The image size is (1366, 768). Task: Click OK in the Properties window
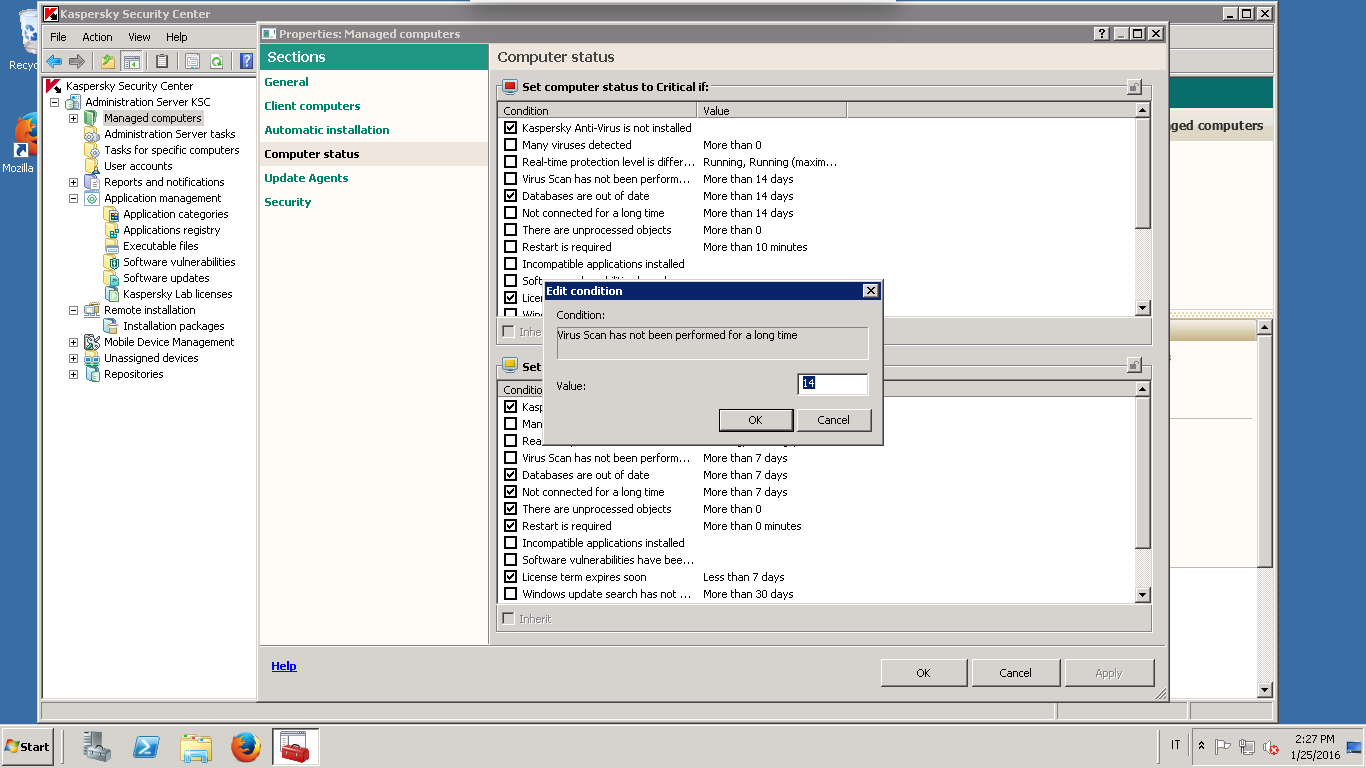point(923,673)
